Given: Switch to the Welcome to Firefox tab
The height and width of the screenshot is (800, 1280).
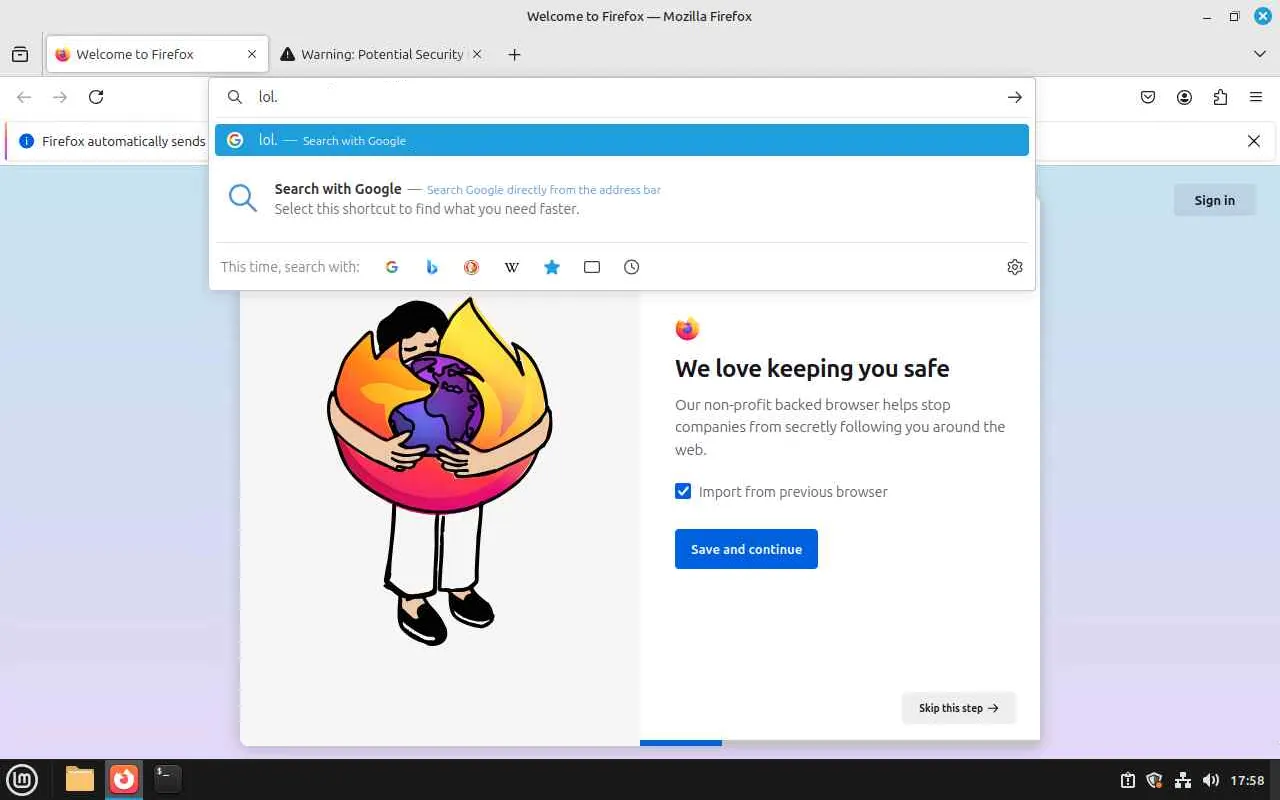Looking at the screenshot, I should pyautogui.click(x=157, y=54).
